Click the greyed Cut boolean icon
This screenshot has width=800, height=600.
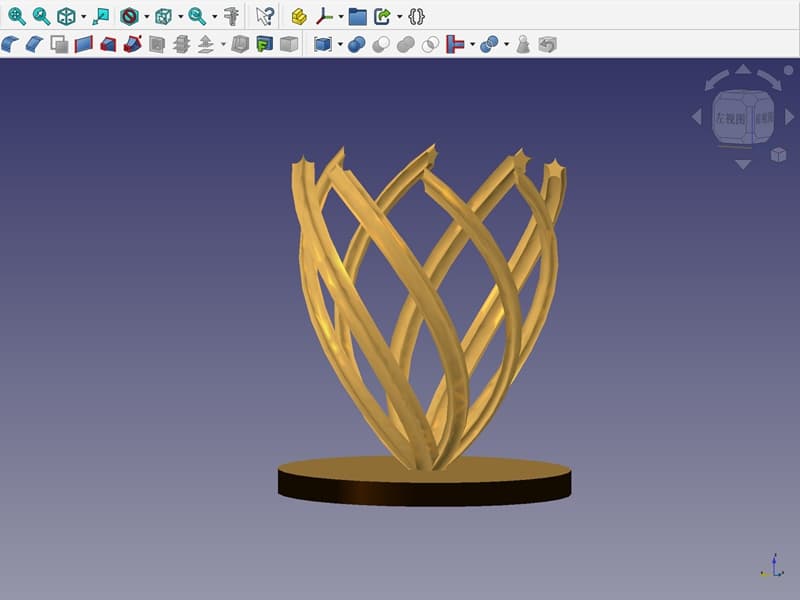click(x=381, y=44)
